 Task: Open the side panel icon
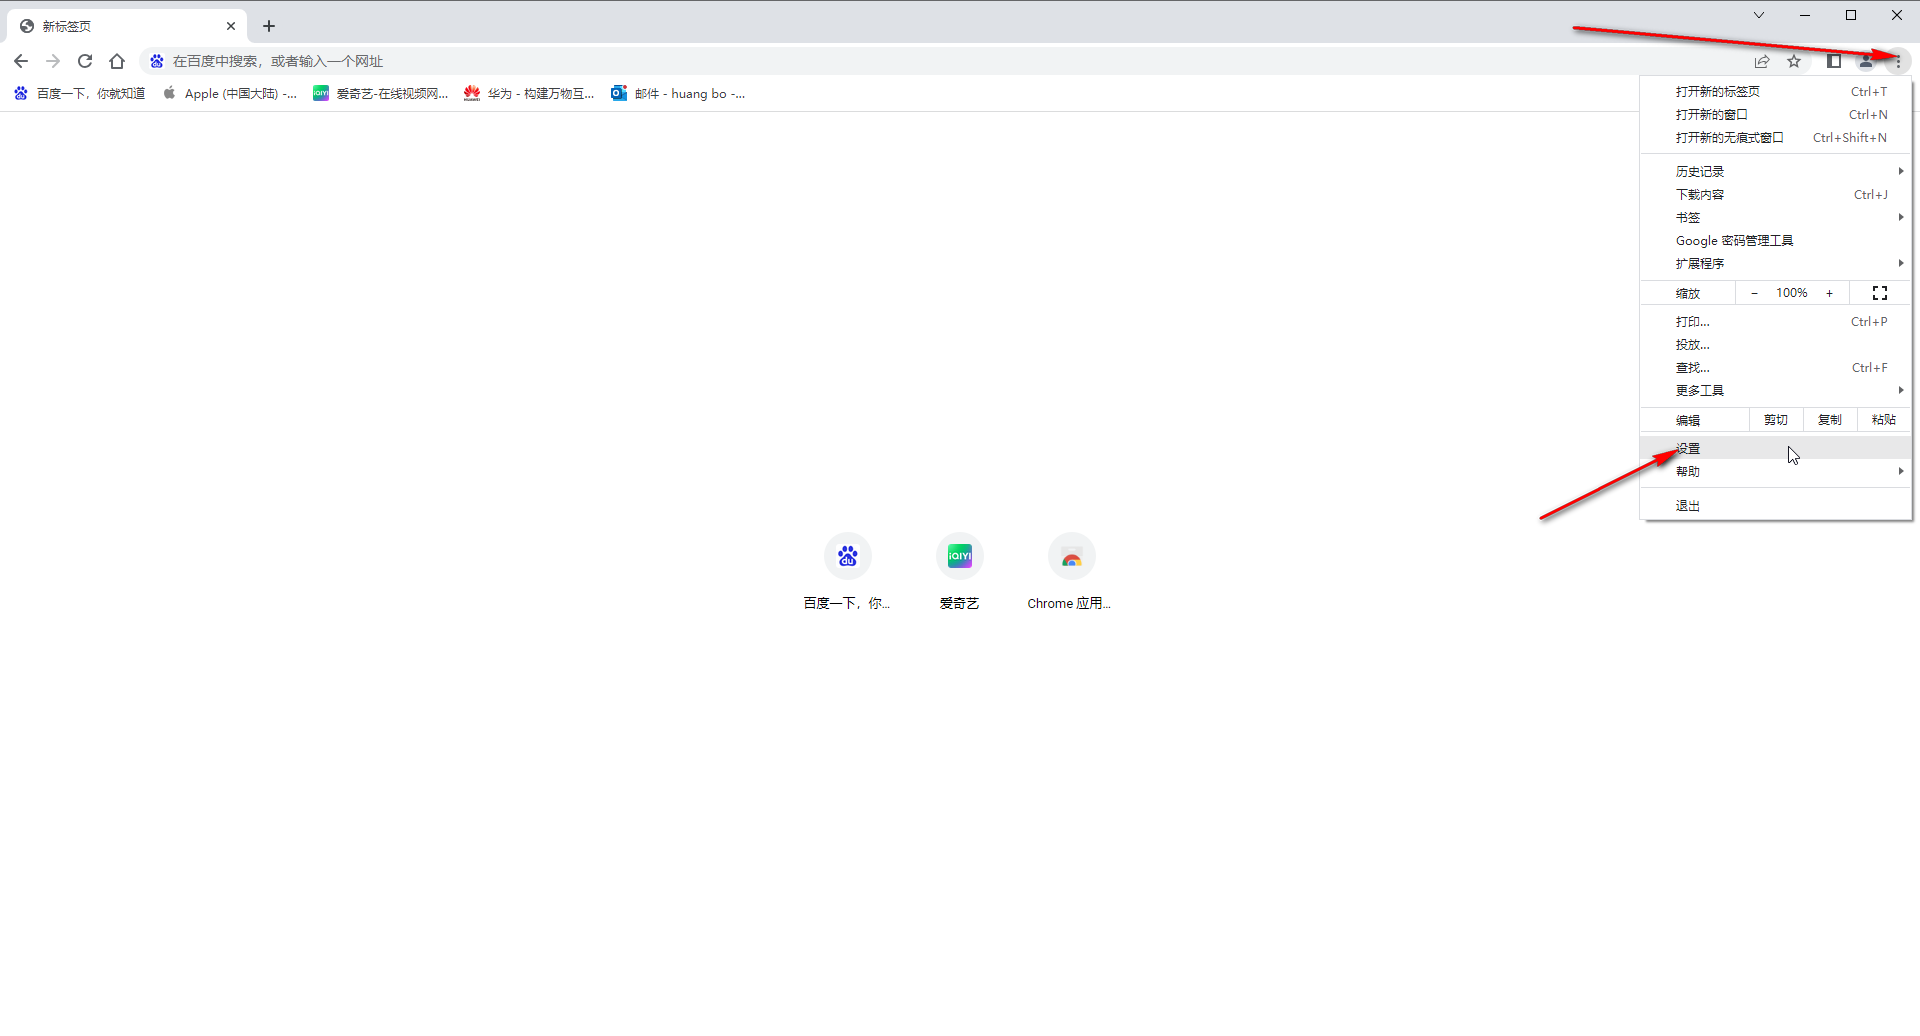1834,61
